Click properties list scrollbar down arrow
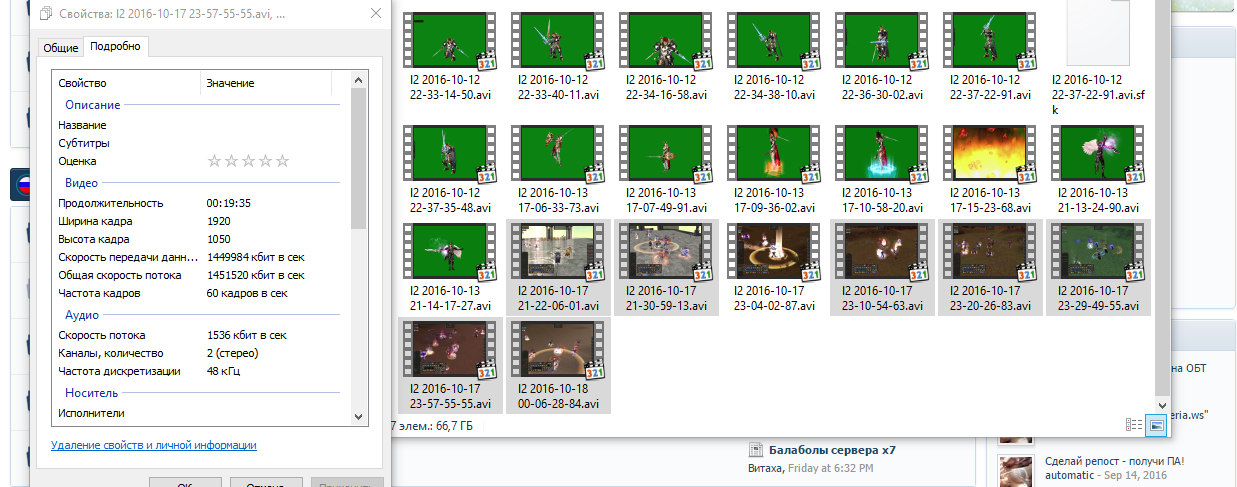Image resolution: width=1237 pixels, height=487 pixels. 359,416
